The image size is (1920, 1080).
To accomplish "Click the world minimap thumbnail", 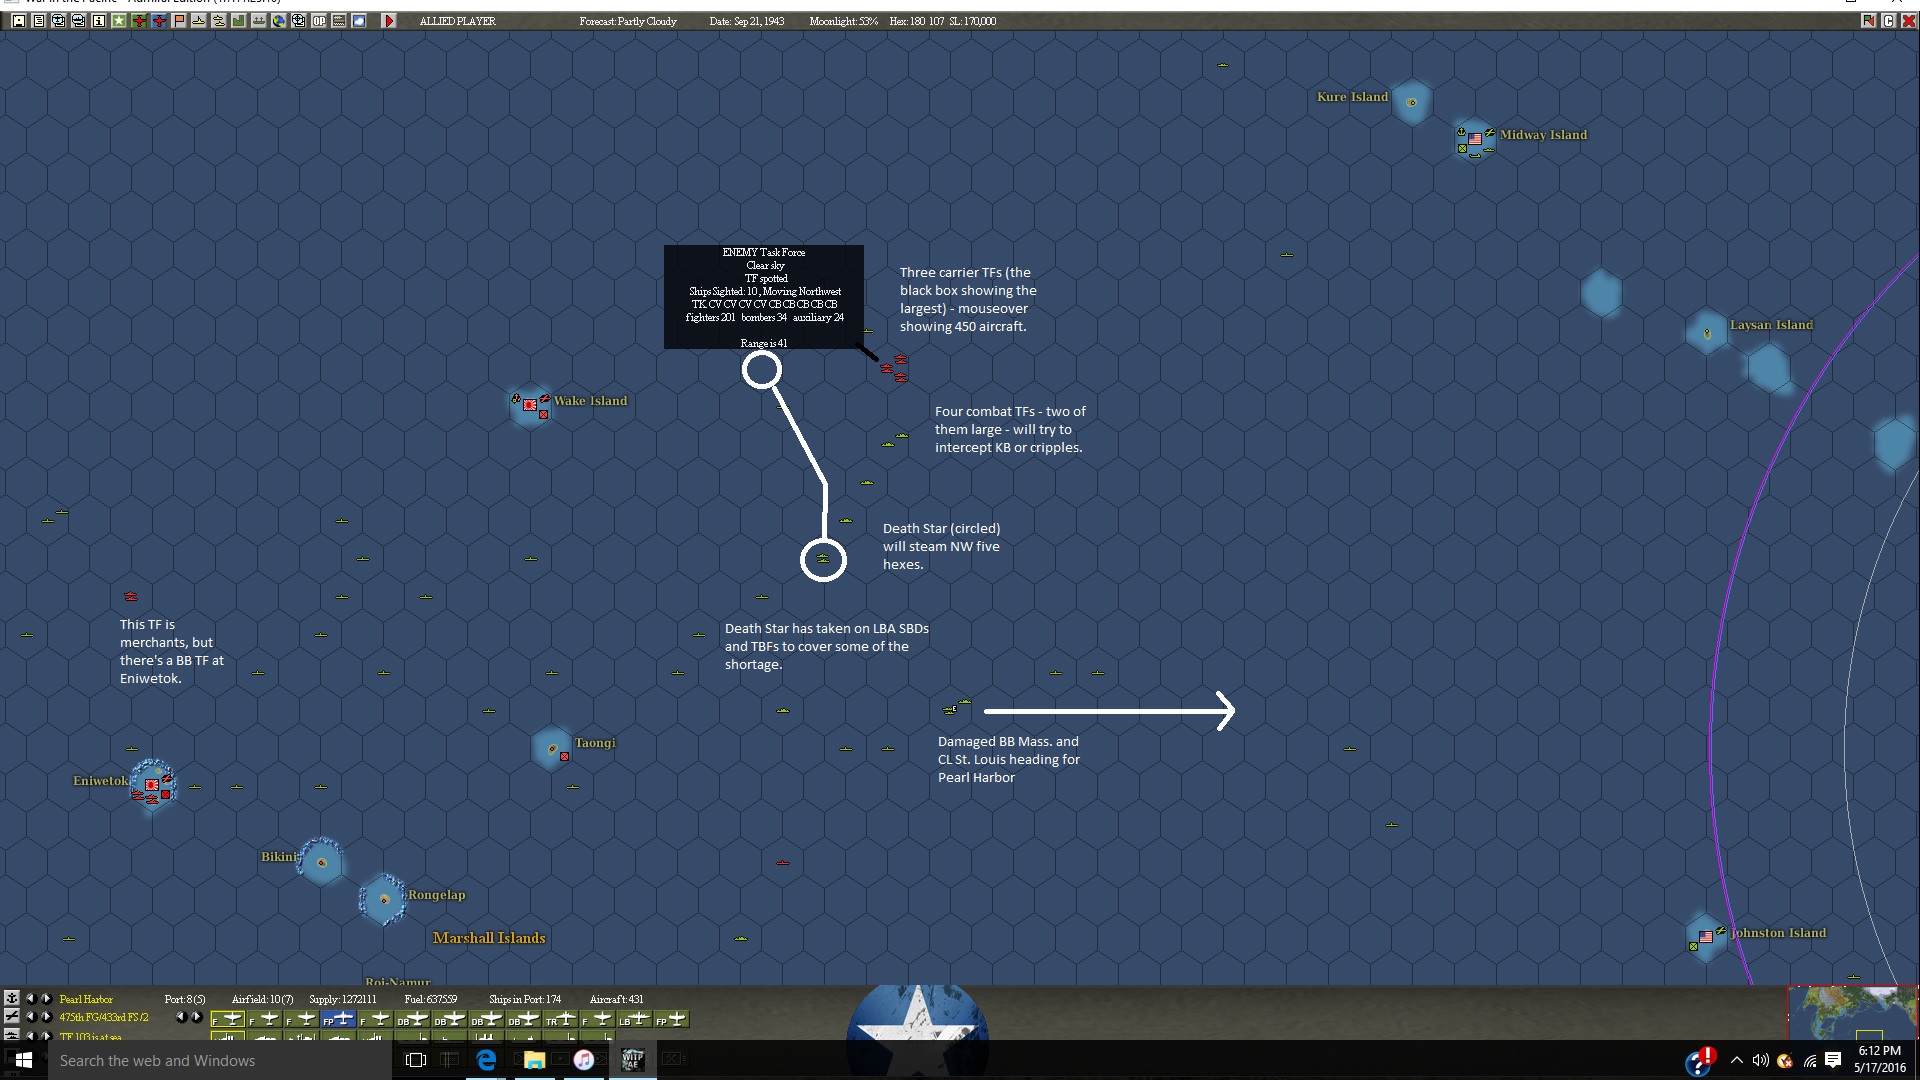I will [1852, 1012].
